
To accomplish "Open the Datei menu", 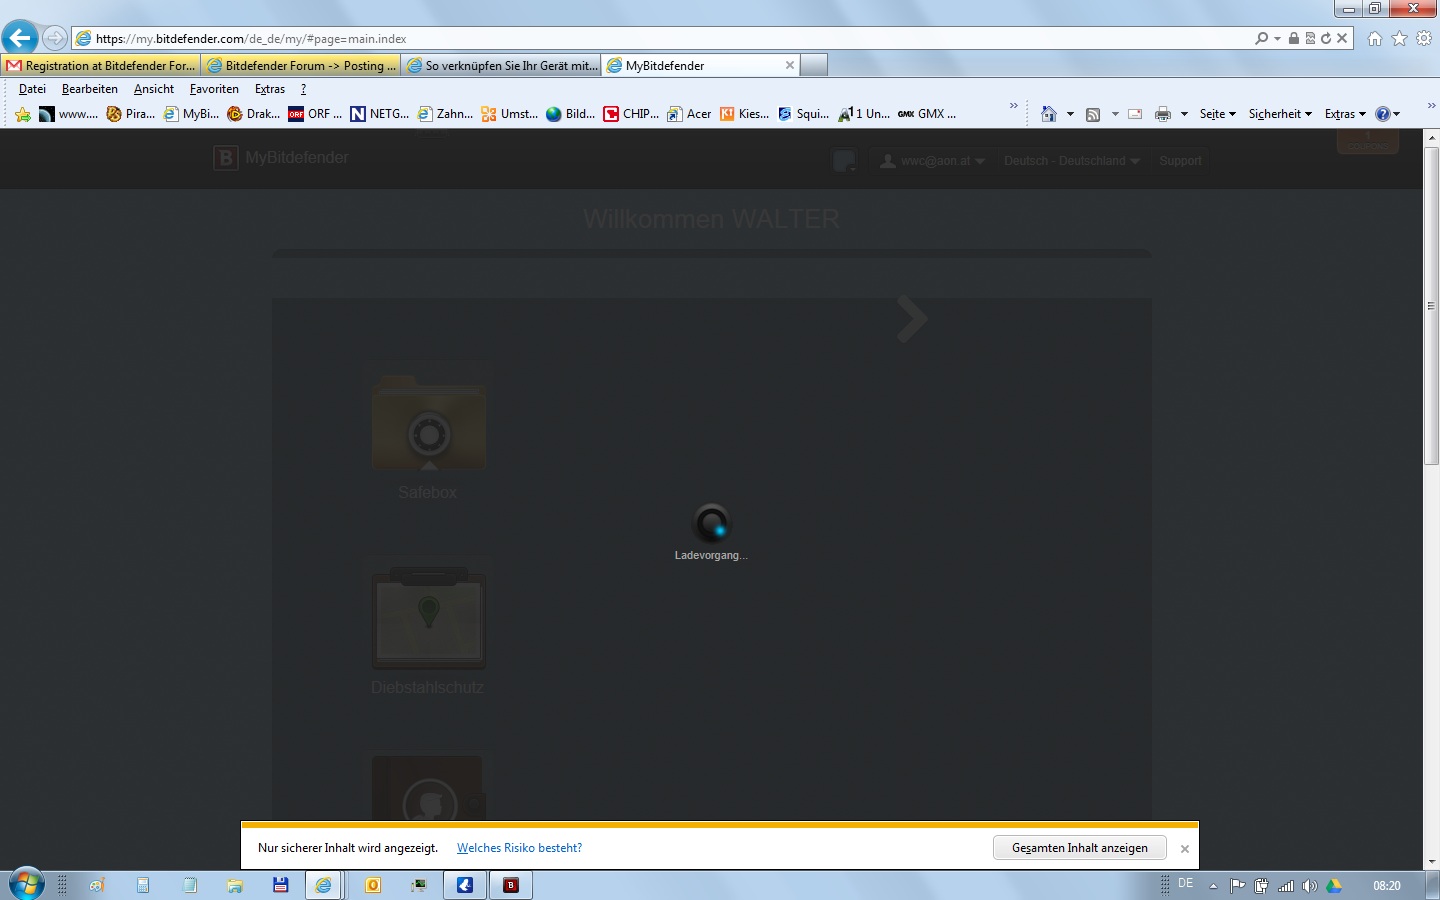I will pos(32,89).
